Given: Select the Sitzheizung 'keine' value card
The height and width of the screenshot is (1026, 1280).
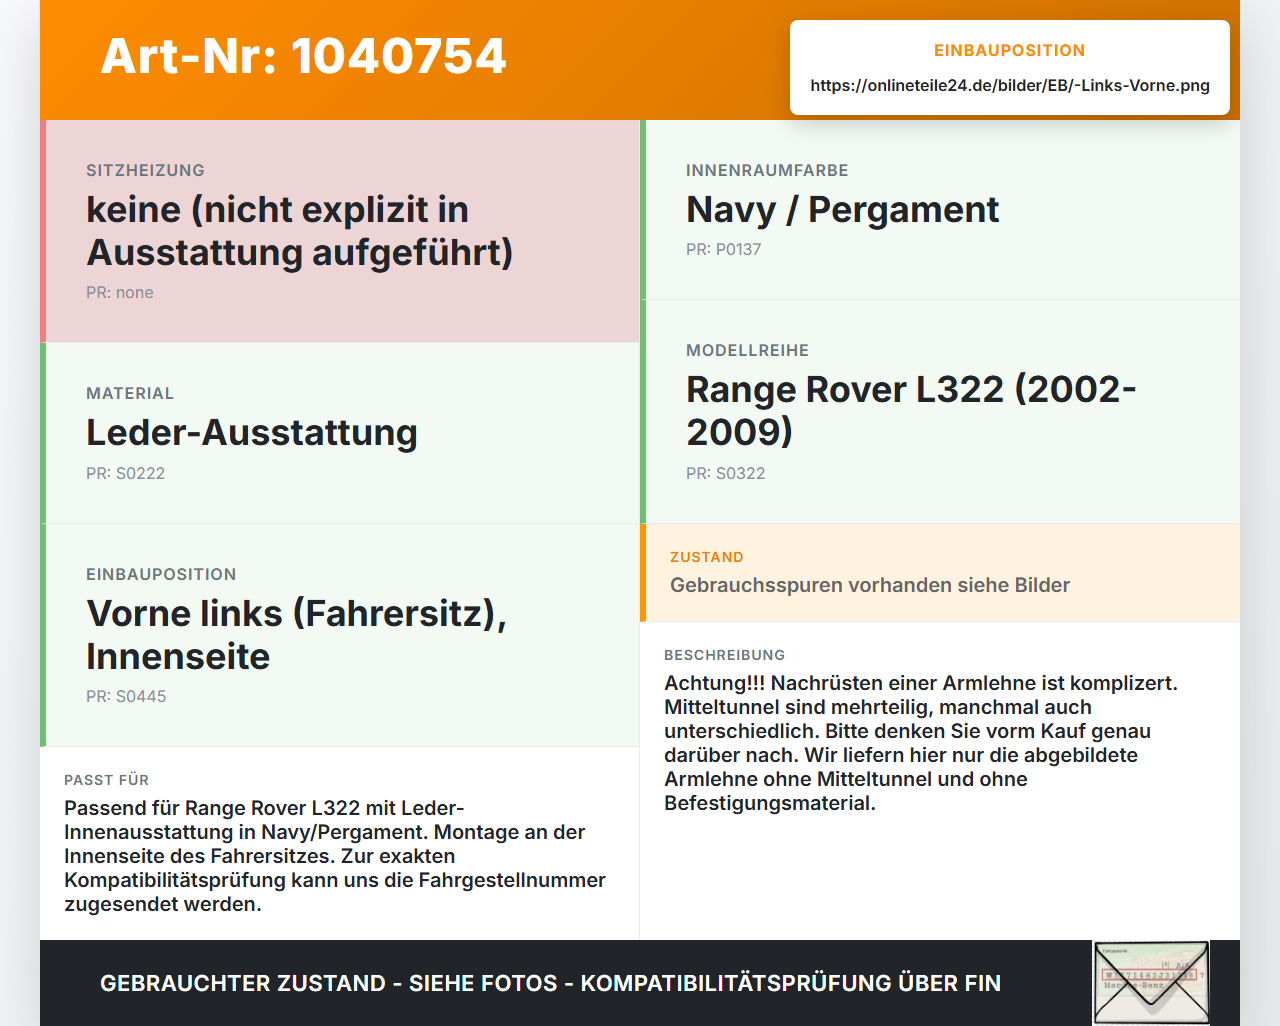Looking at the screenshot, I should click(x=340, y=231).
